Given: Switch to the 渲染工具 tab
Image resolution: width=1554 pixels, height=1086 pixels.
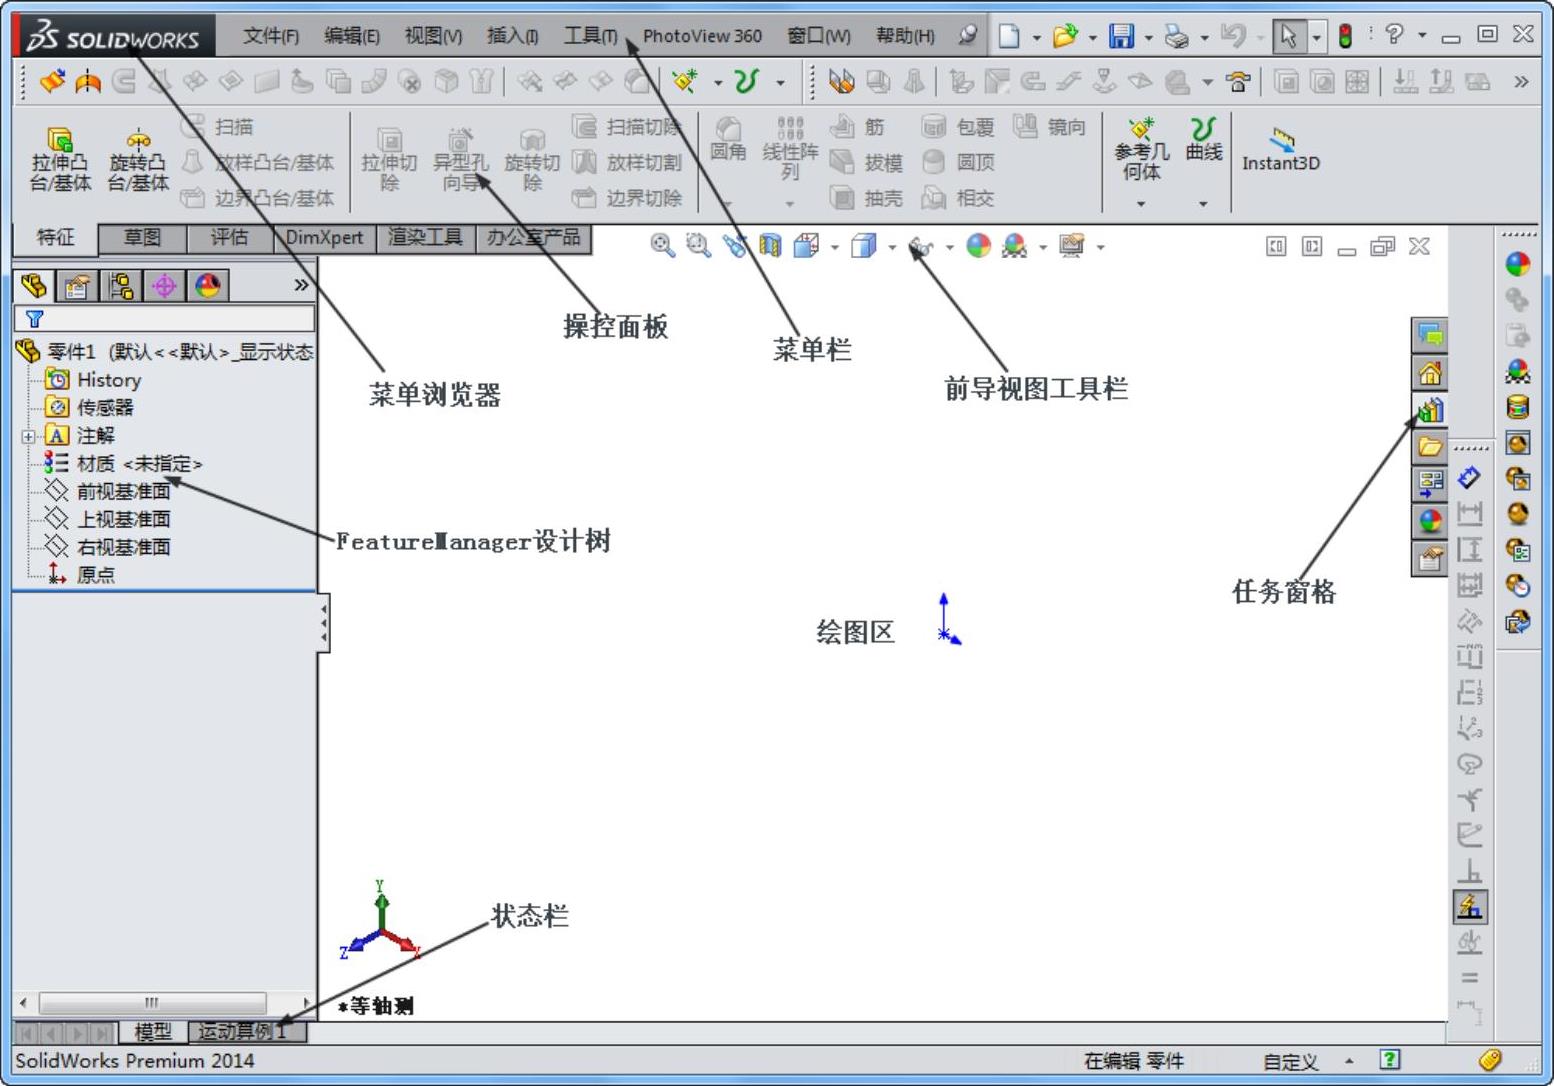Looking at the screenshot, I should pos(425,238).
